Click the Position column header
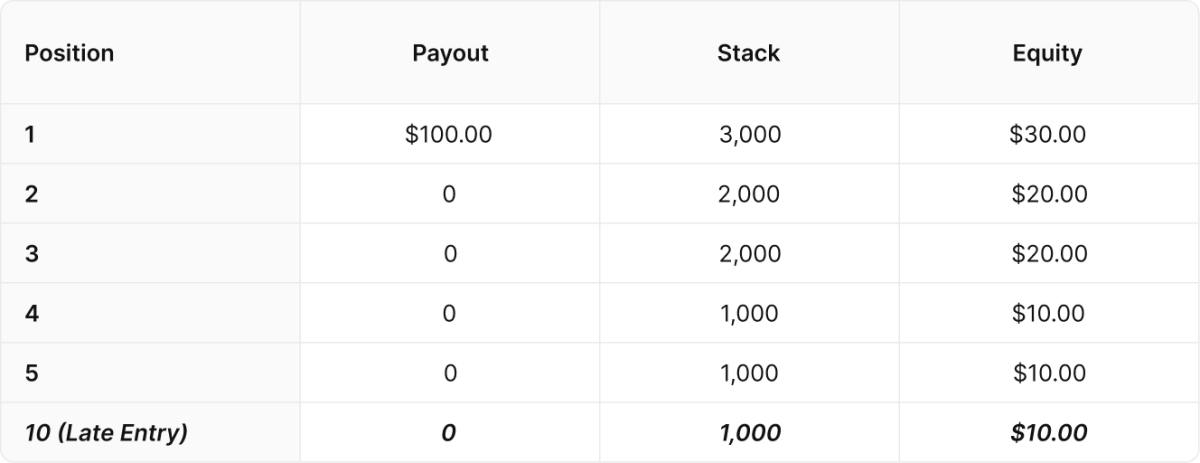 [69, 53]
